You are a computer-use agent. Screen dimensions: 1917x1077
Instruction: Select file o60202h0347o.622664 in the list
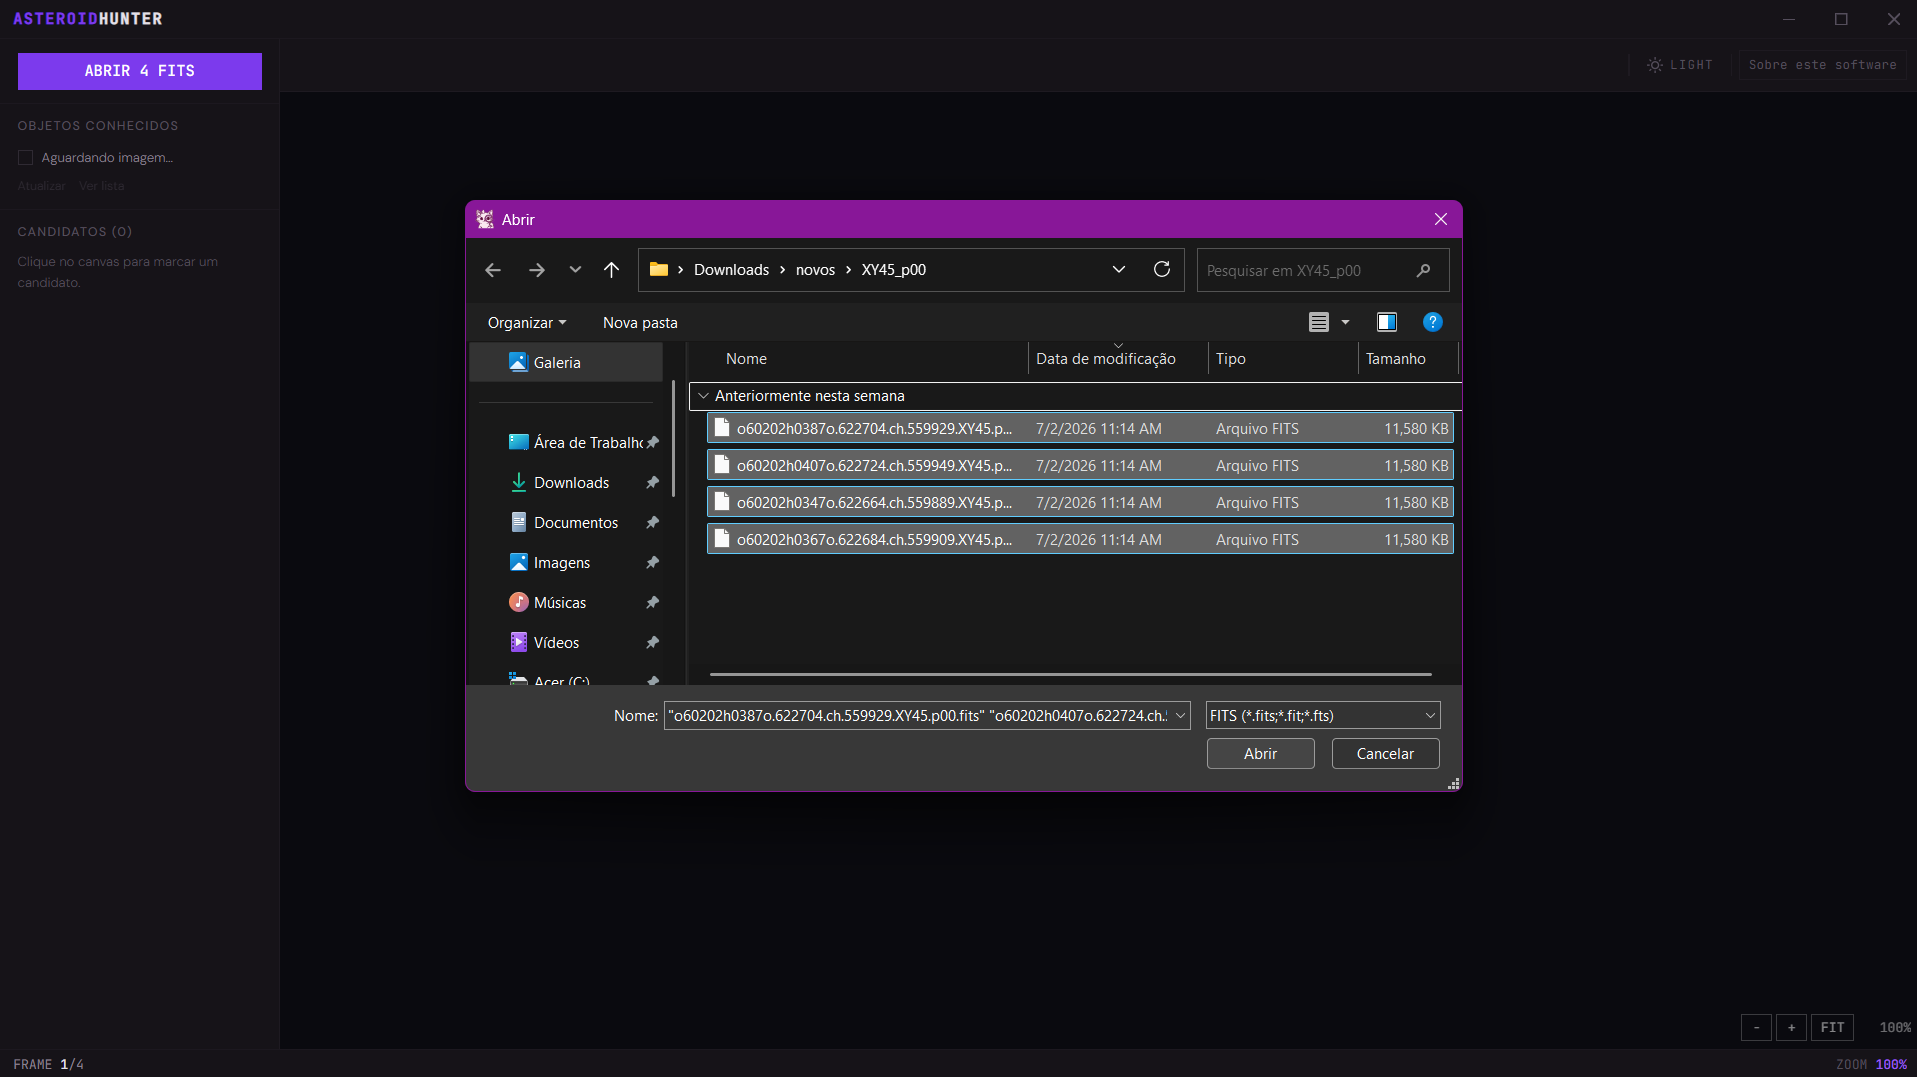1080,502
